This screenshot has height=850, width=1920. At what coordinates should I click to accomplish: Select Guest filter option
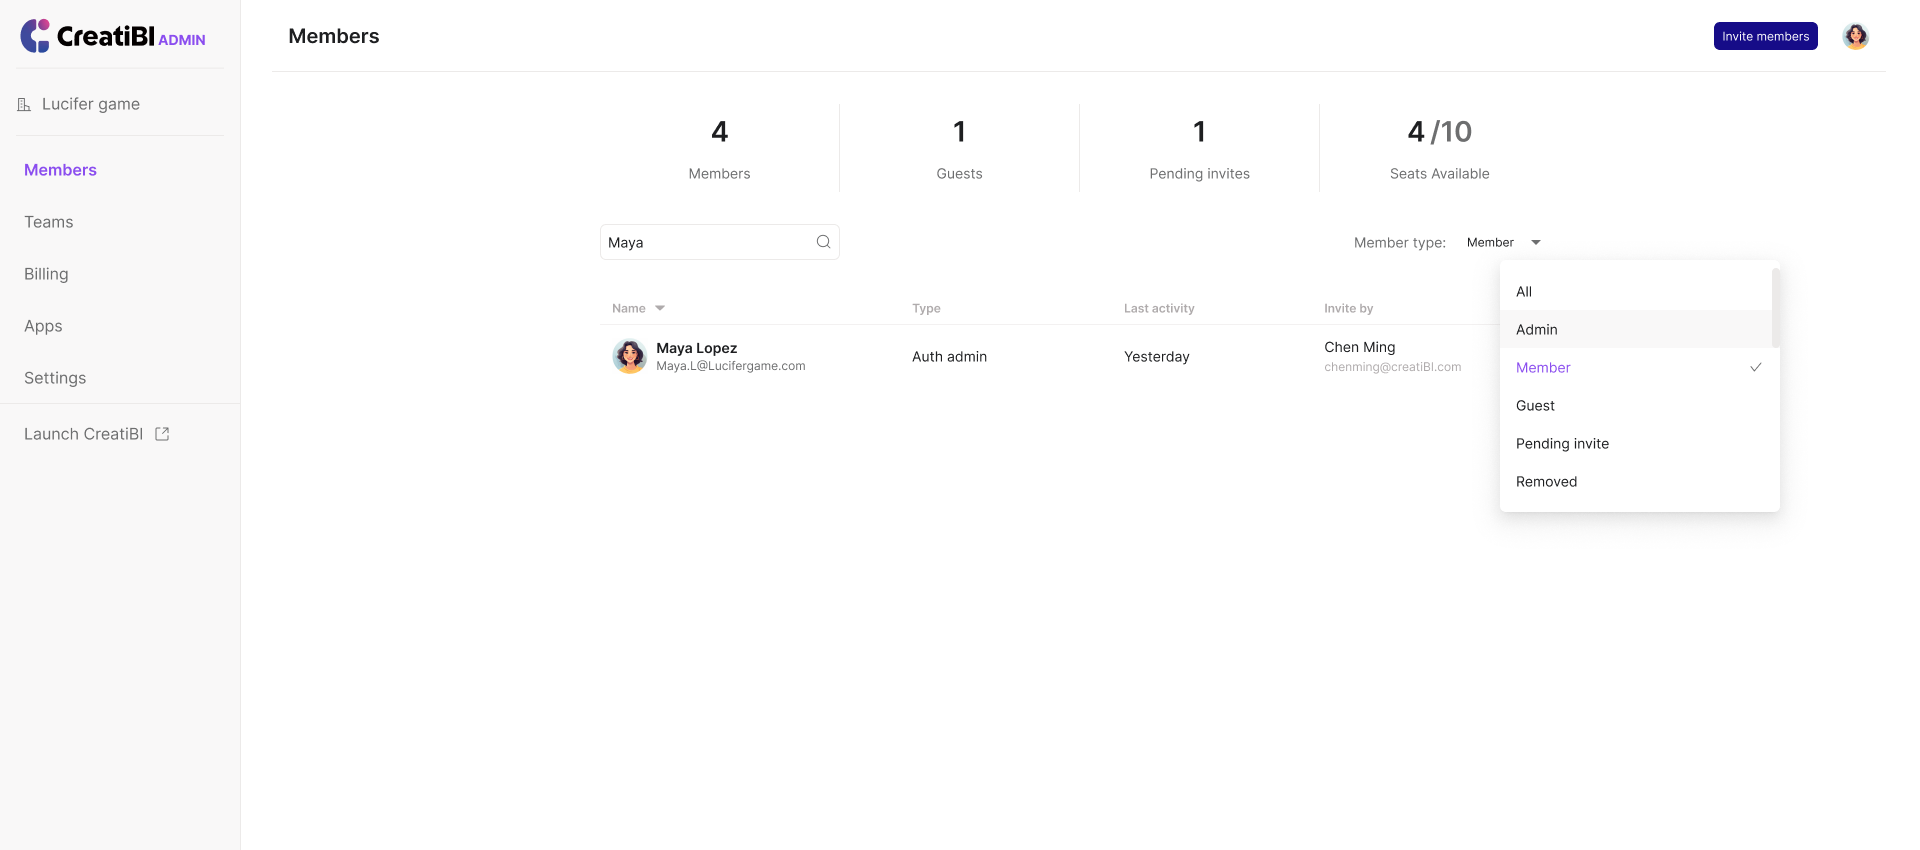[1535, 406]
